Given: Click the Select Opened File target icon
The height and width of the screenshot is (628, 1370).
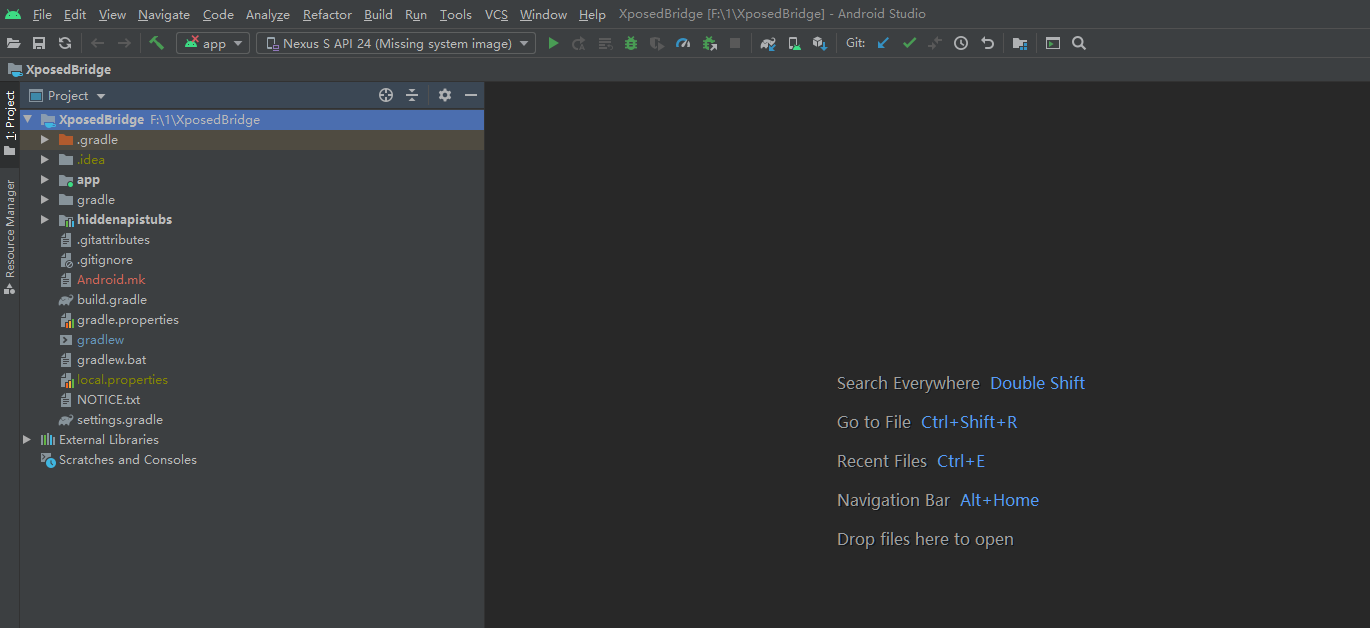Looking at the screenshot, I should click(386, 95).
